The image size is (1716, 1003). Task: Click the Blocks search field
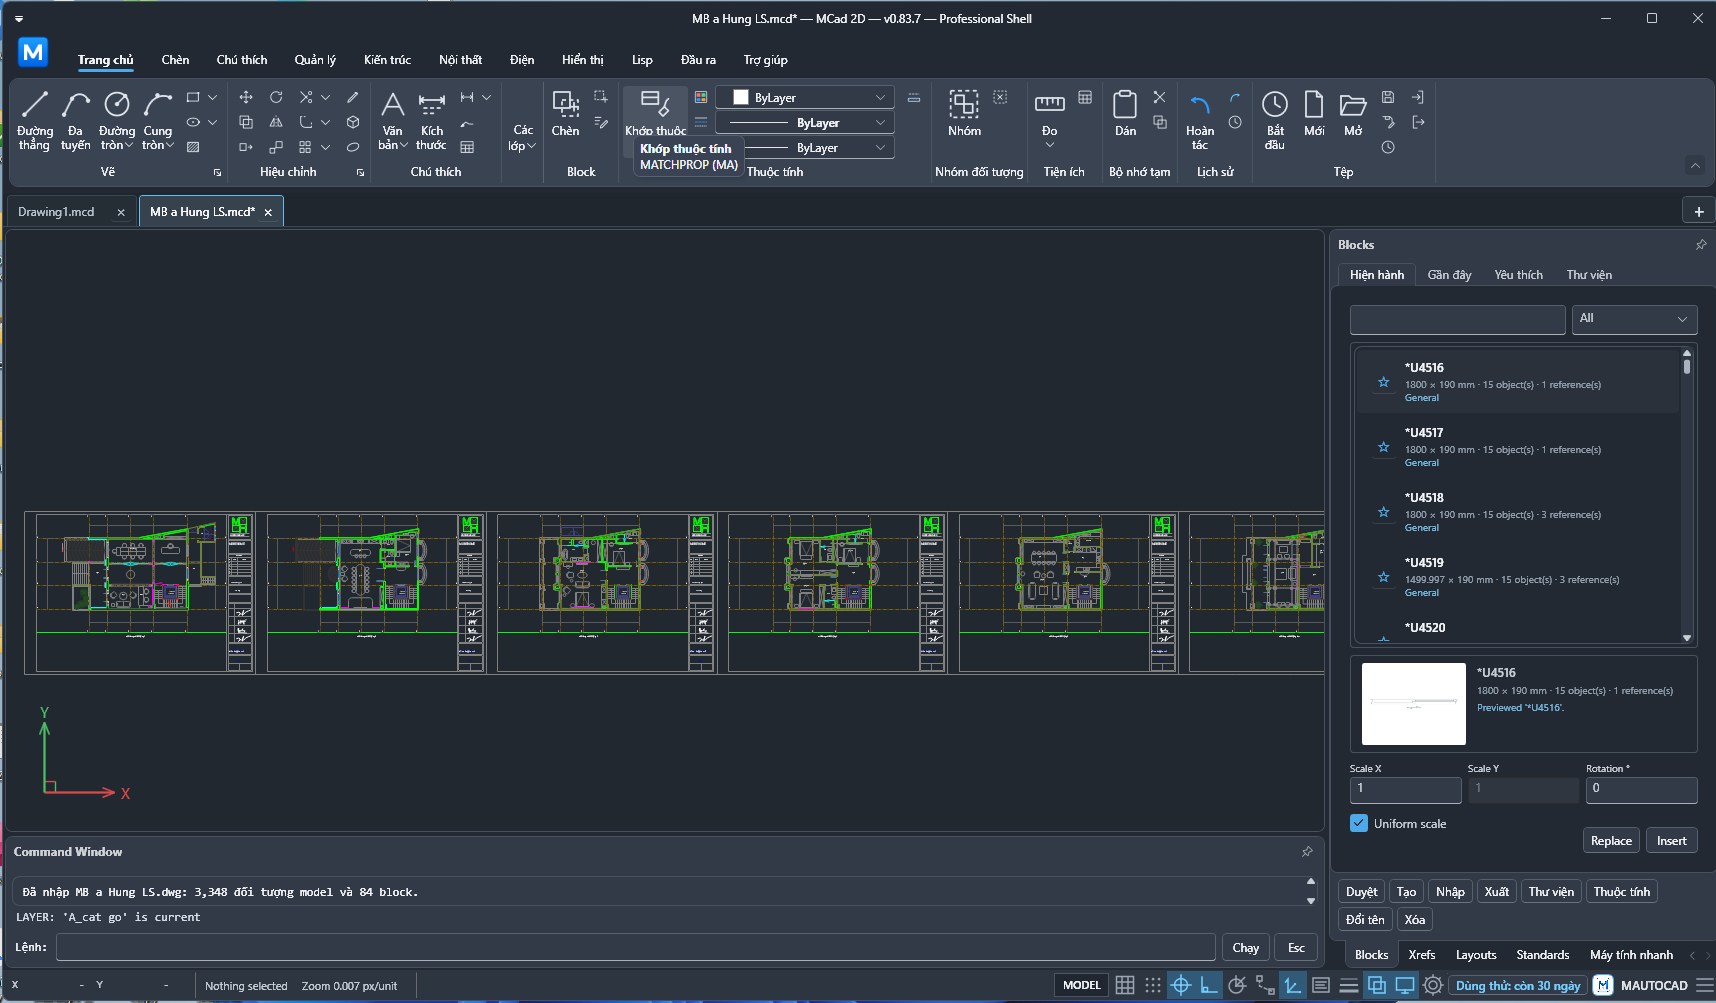(x=1457, y=319)
